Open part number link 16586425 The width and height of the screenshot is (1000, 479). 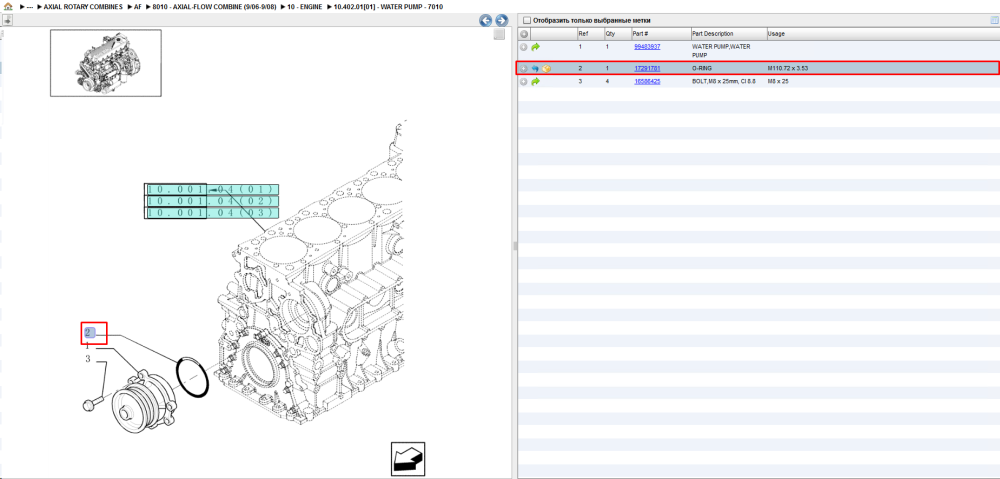(647, 82)
